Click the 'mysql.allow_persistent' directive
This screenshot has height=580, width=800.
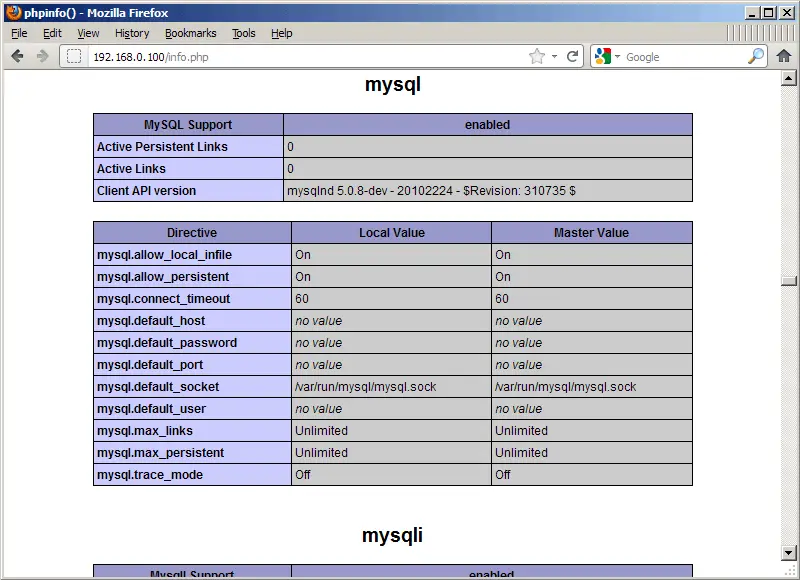[x=163, y=276]
